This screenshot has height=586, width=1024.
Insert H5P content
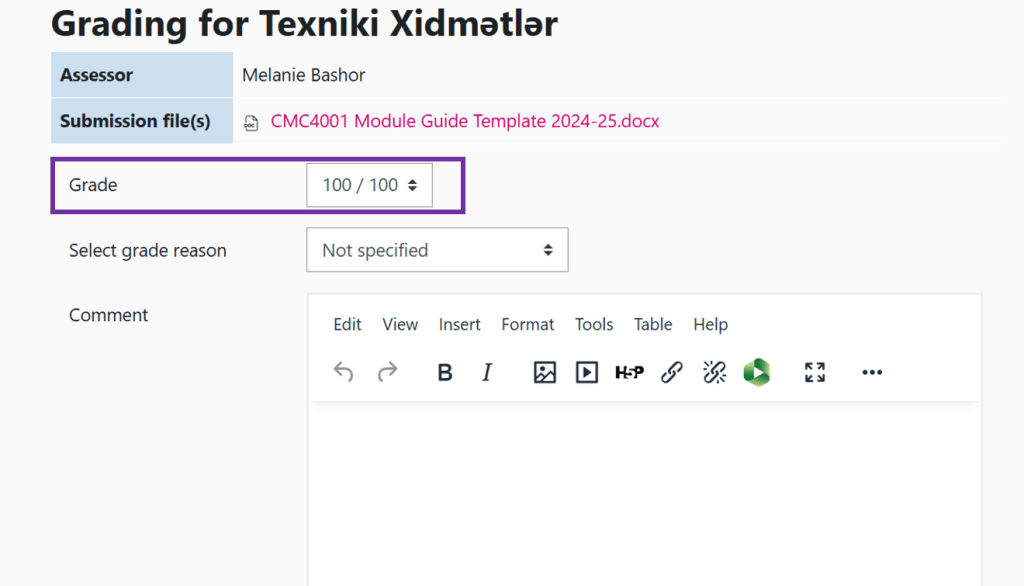[630, 372]
